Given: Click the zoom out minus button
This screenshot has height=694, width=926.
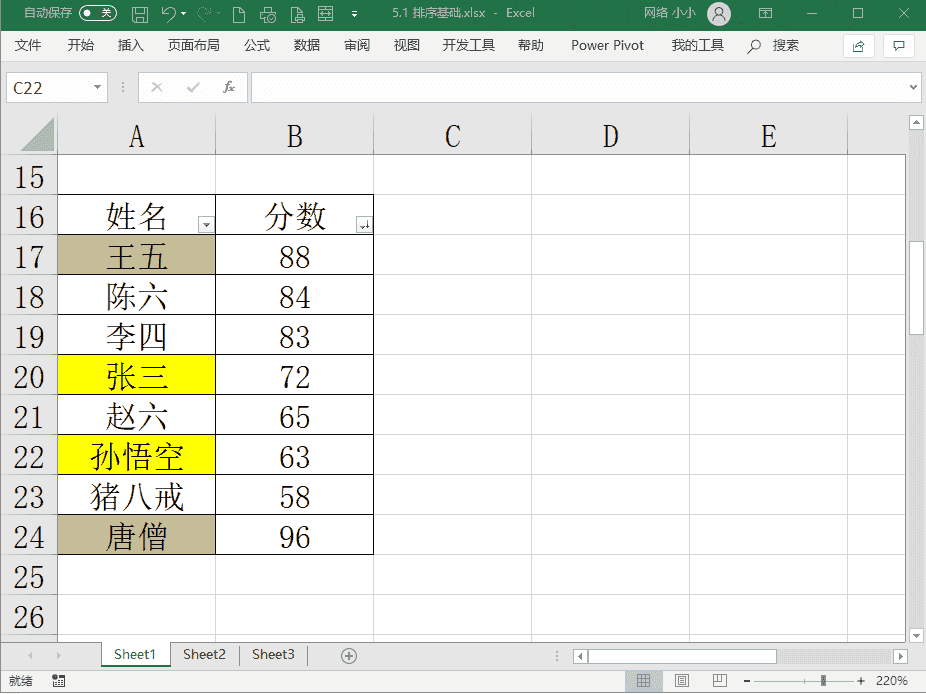Looking at the screenshot, I should coord(747,681).
